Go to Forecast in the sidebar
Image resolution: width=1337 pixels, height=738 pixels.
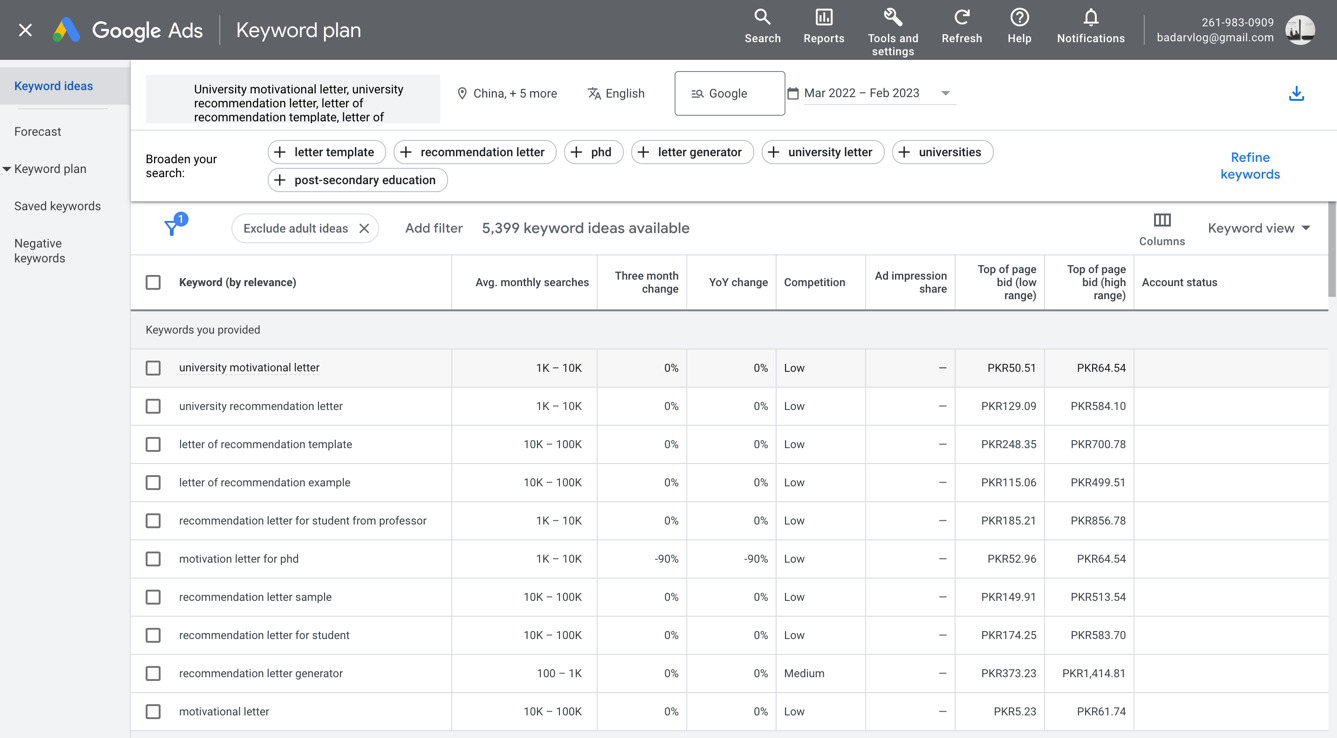38,132
